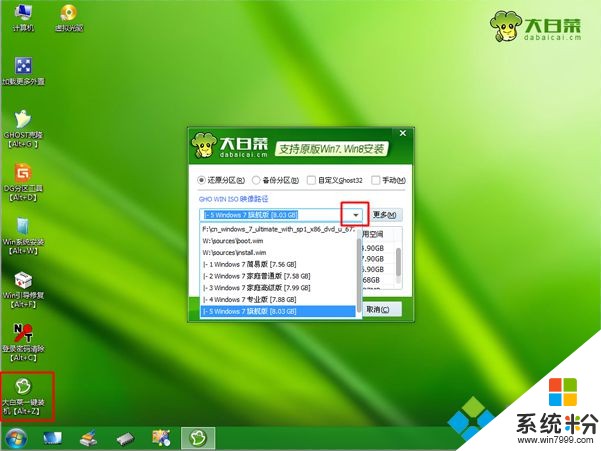This screenshot has width=601, height=451.
Task: Click the 更多(M) button
Action: click(x=384, y=215)
